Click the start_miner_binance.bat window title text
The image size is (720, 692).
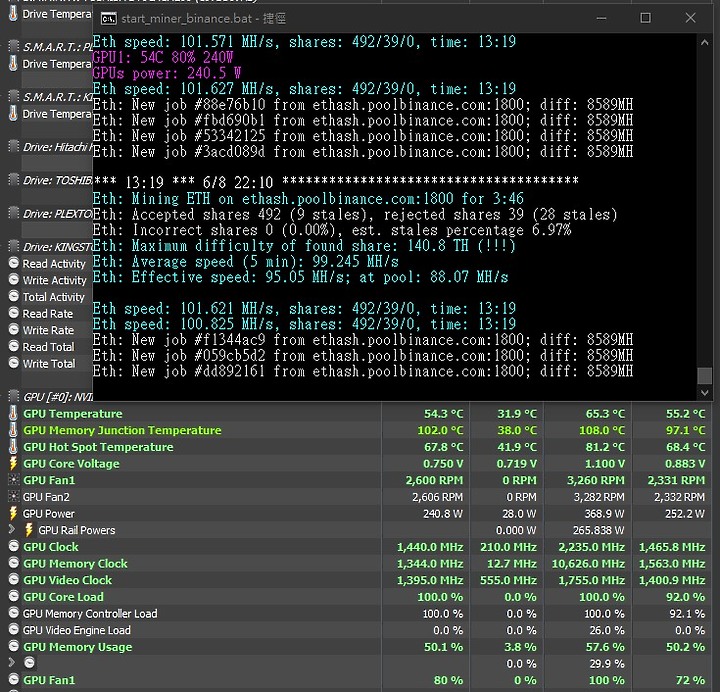click(x=203, y=18)
